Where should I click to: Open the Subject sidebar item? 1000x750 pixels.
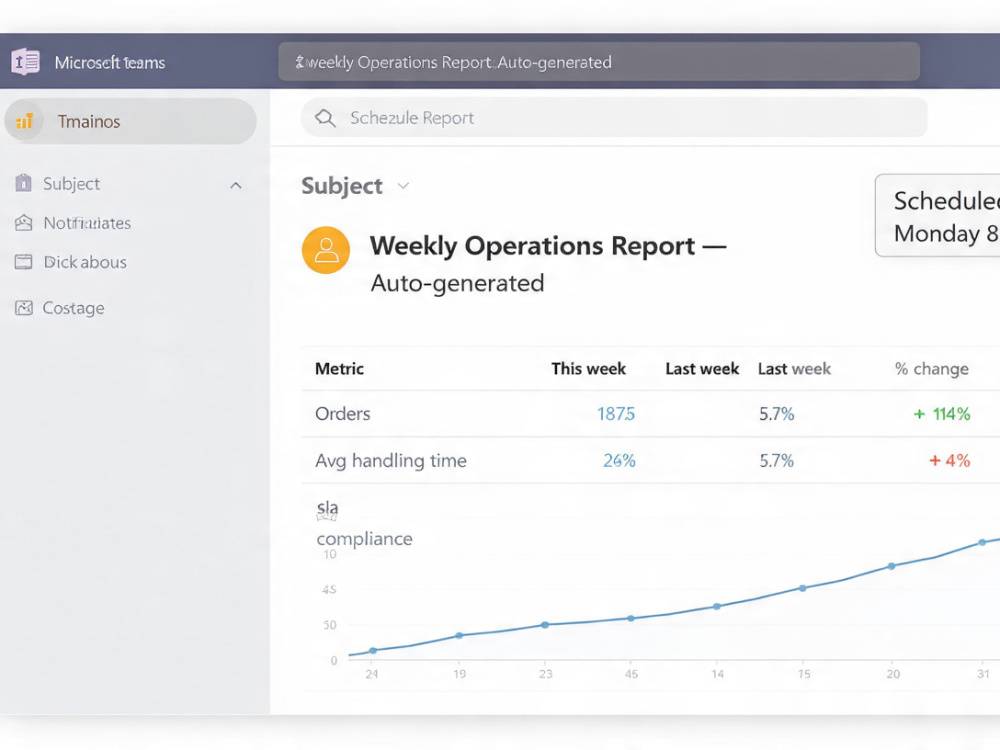71,184
